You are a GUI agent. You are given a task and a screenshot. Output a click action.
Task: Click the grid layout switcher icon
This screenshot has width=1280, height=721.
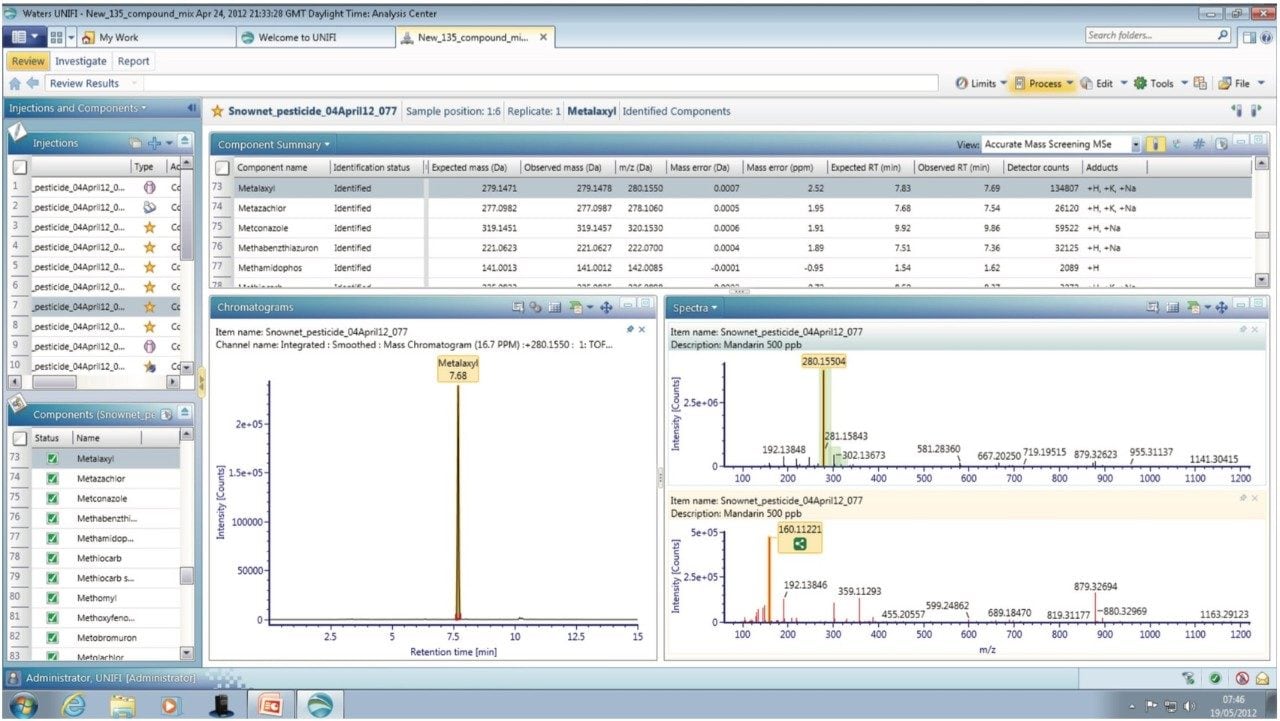click(x=56, y=37)
